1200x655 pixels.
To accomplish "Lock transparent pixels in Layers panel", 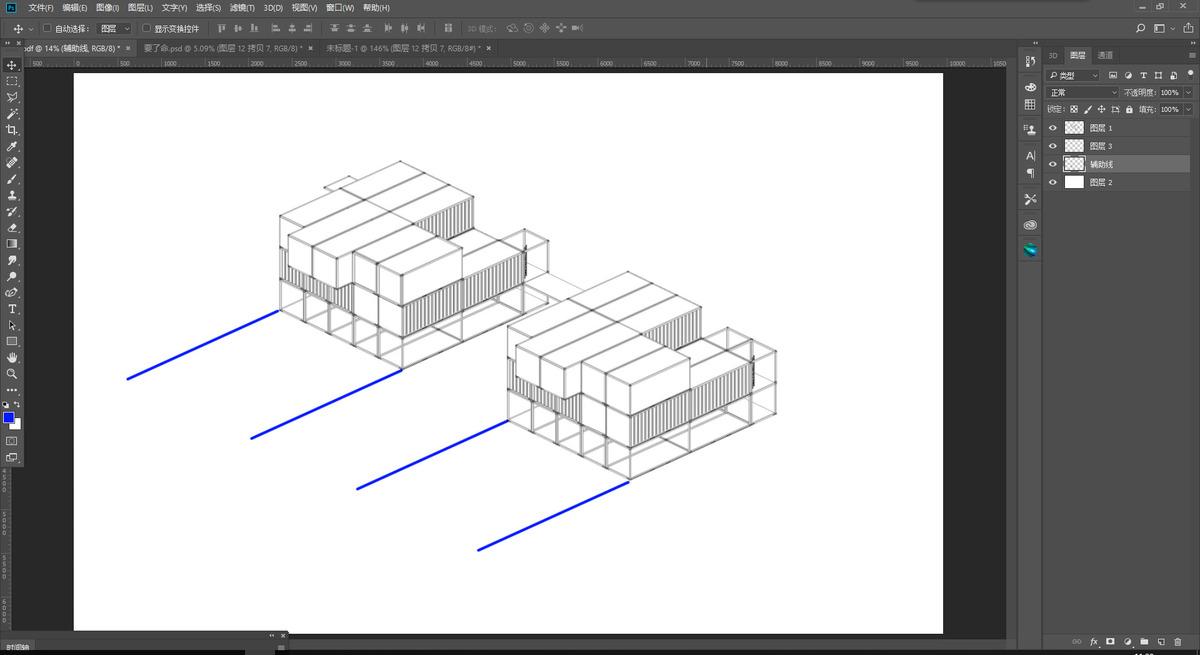I will tap(1074, 109).
